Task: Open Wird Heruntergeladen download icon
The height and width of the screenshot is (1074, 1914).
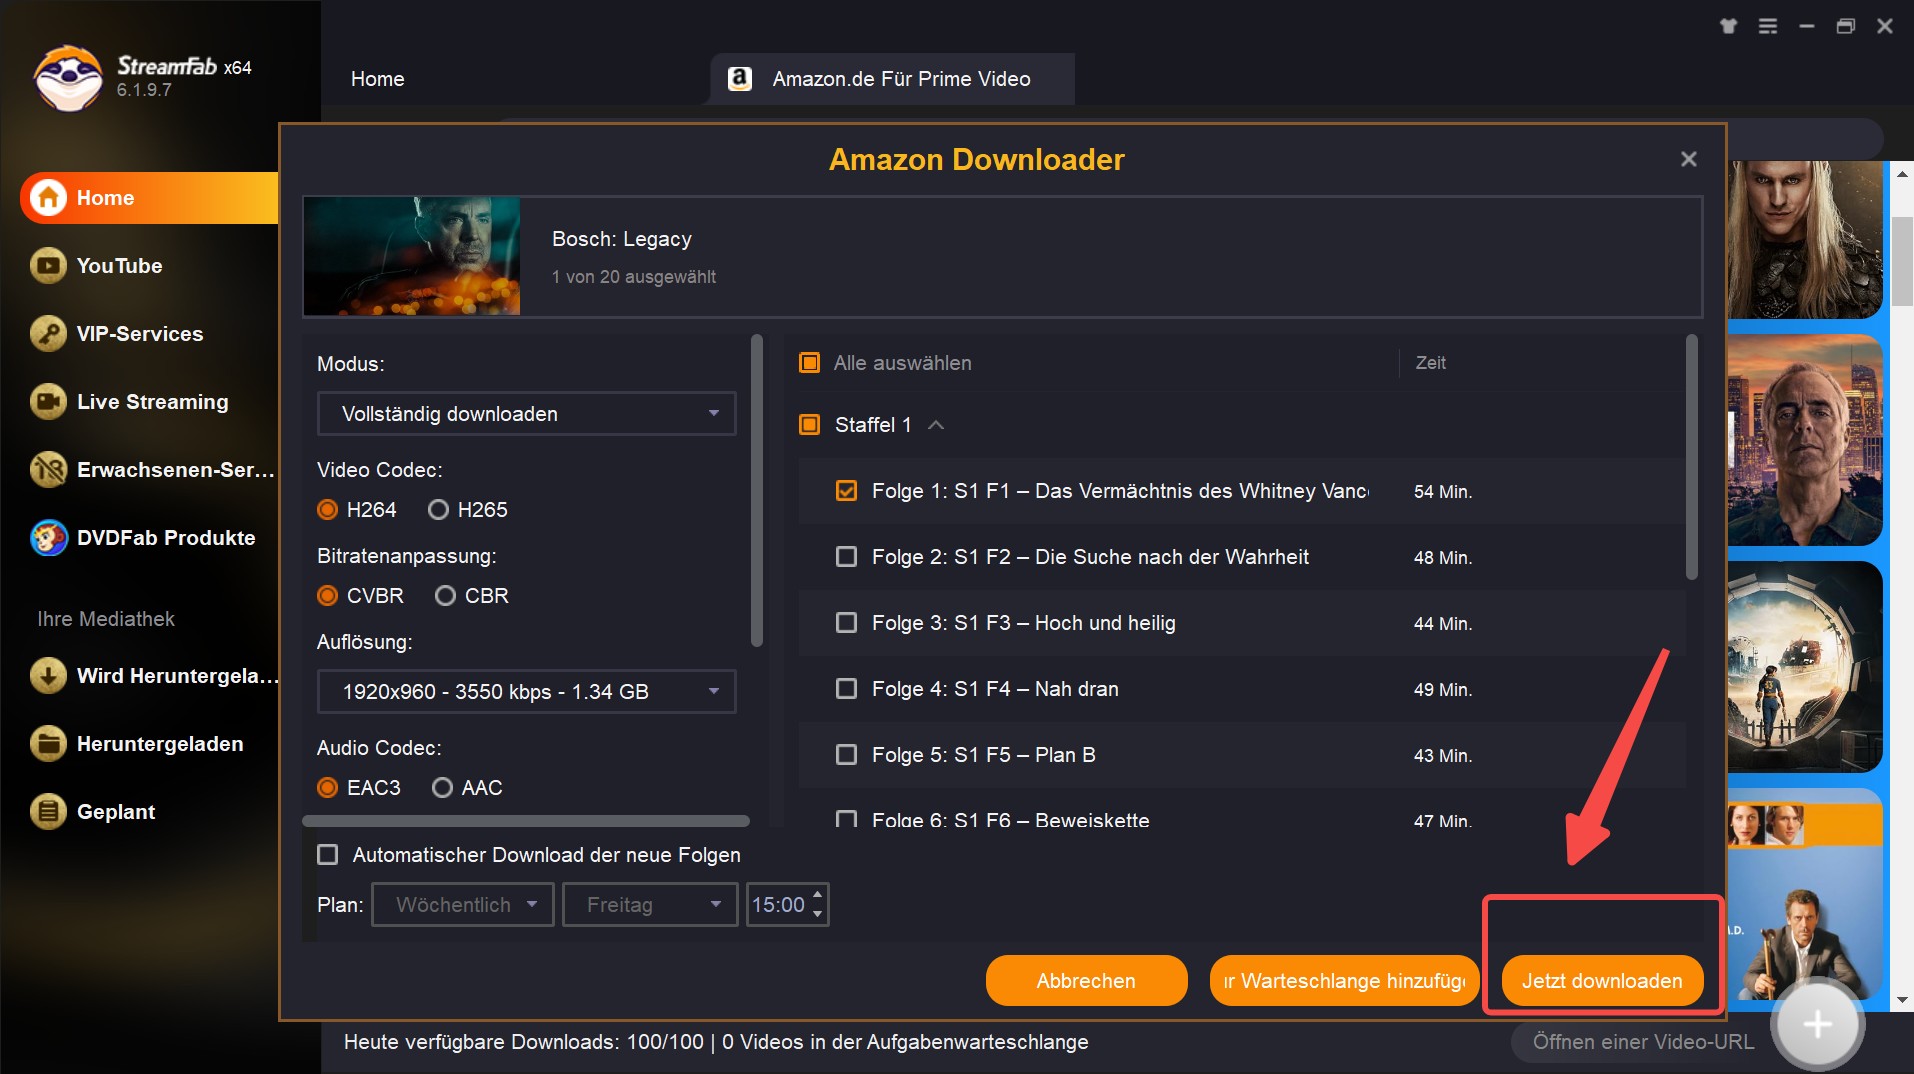Action: [48, 676]
